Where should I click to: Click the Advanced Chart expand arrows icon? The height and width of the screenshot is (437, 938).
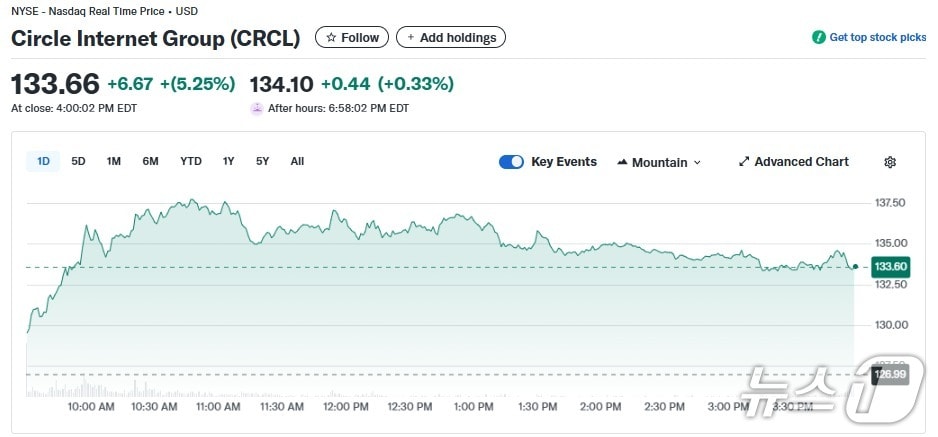click(743, 162)
